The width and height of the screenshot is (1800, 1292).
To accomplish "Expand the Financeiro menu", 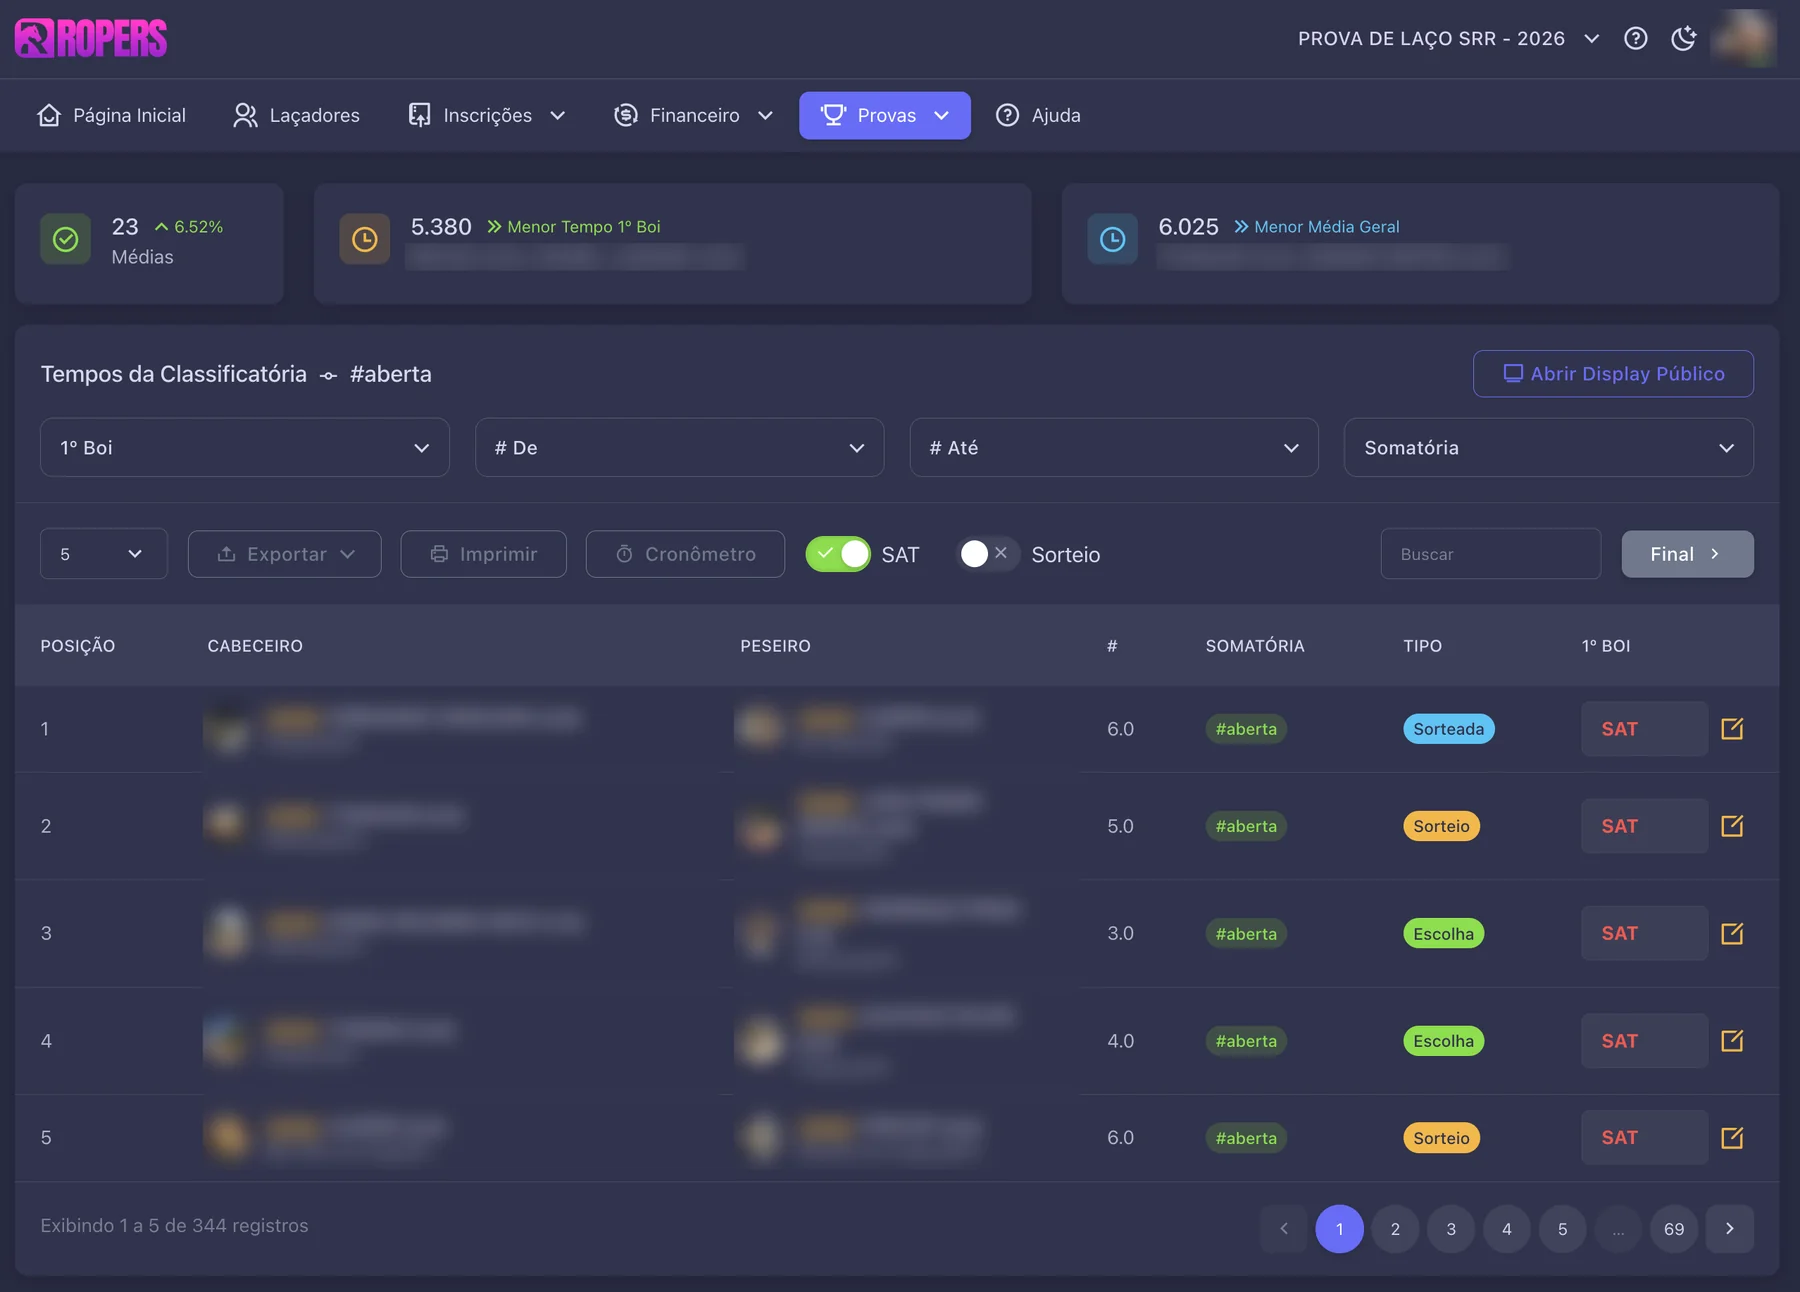I will click(694, 115).
